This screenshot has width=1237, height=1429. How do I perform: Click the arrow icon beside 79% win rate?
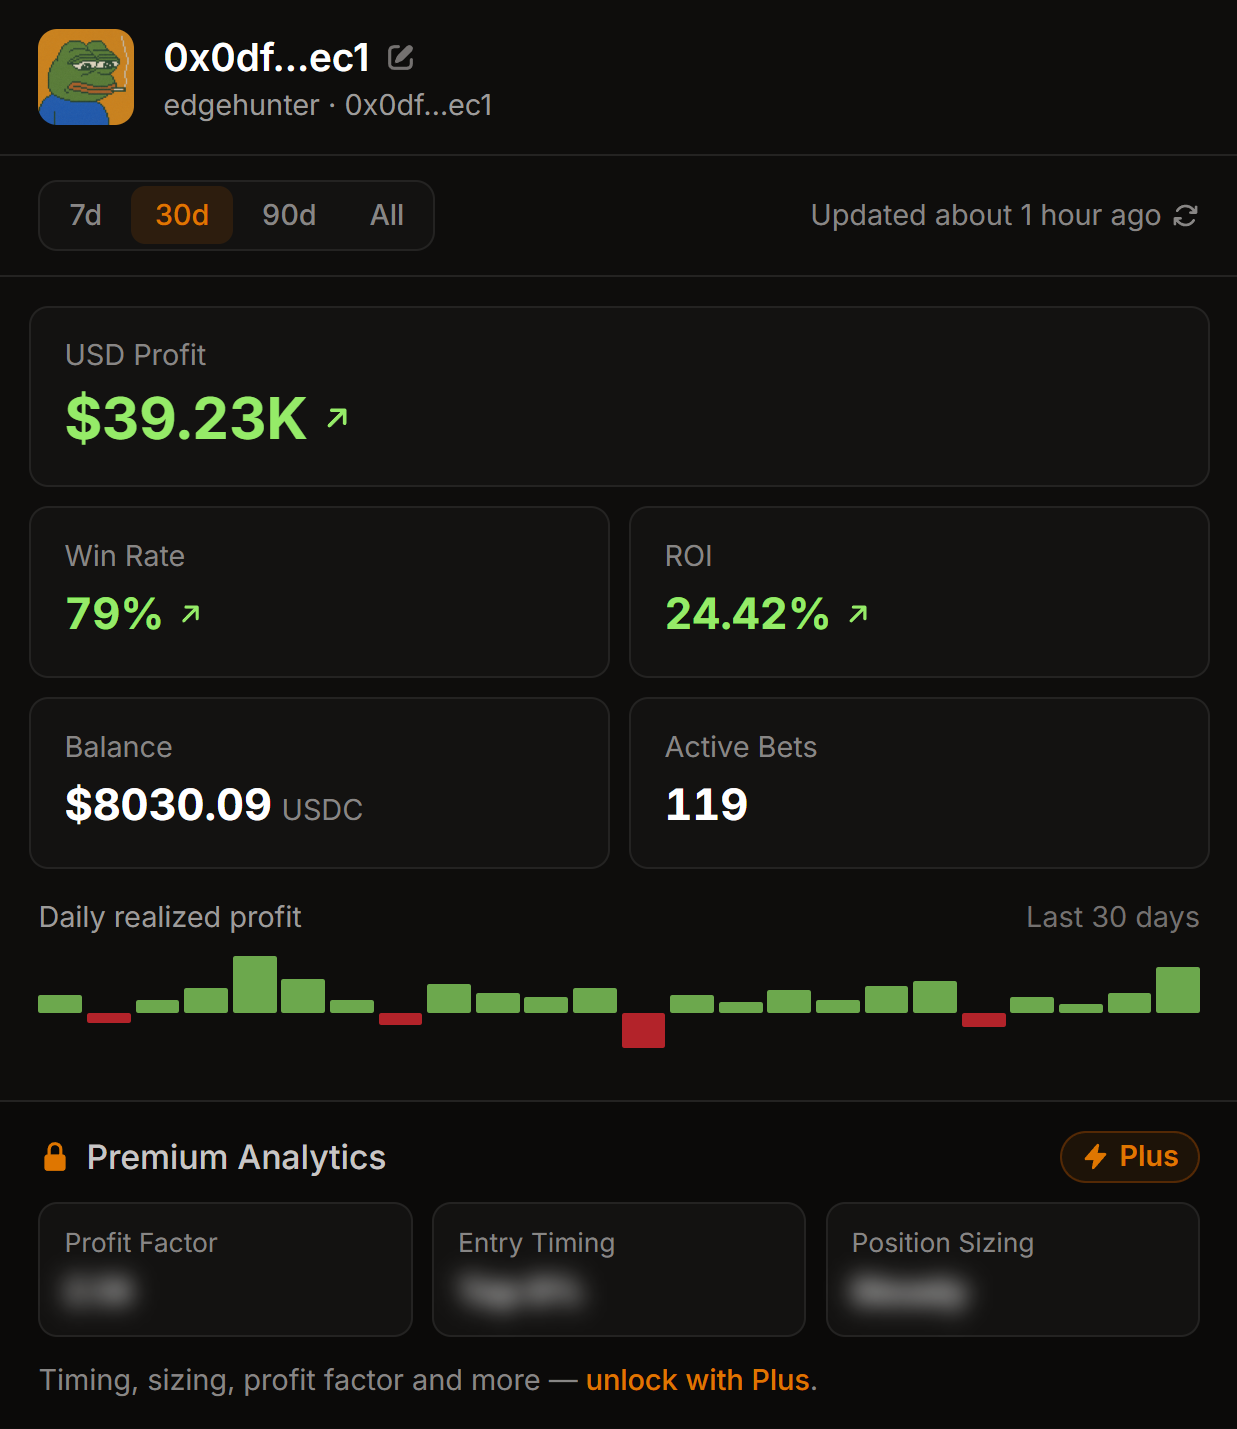point(190,614)
